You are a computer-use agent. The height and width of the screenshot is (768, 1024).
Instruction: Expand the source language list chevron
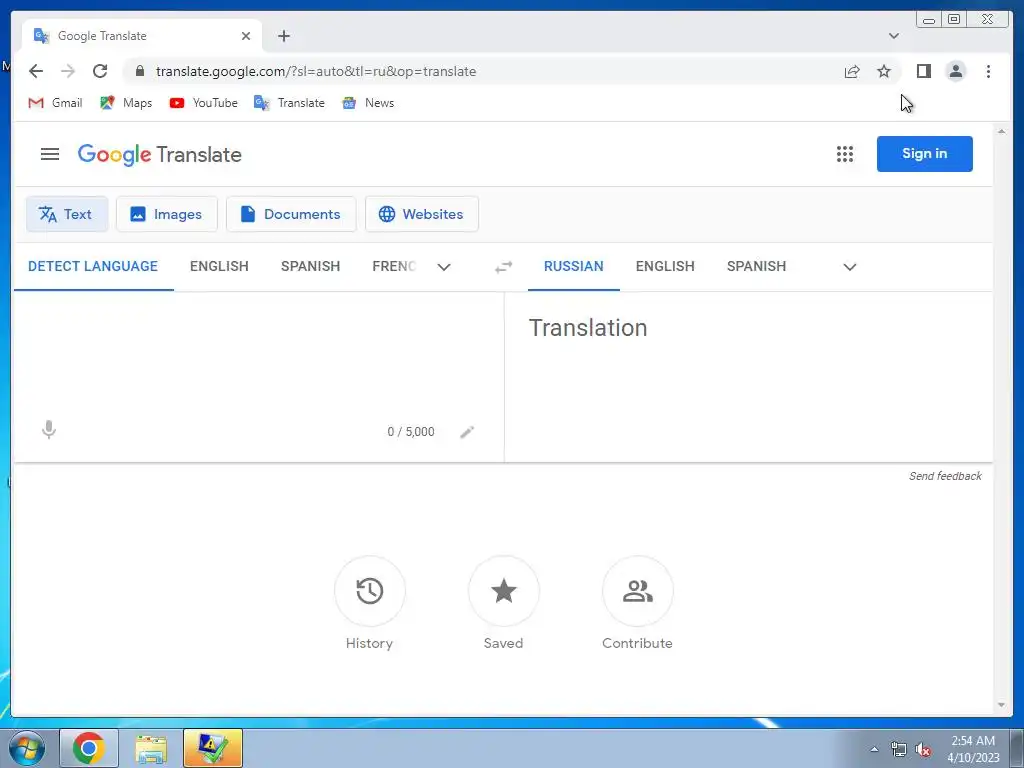444,266
